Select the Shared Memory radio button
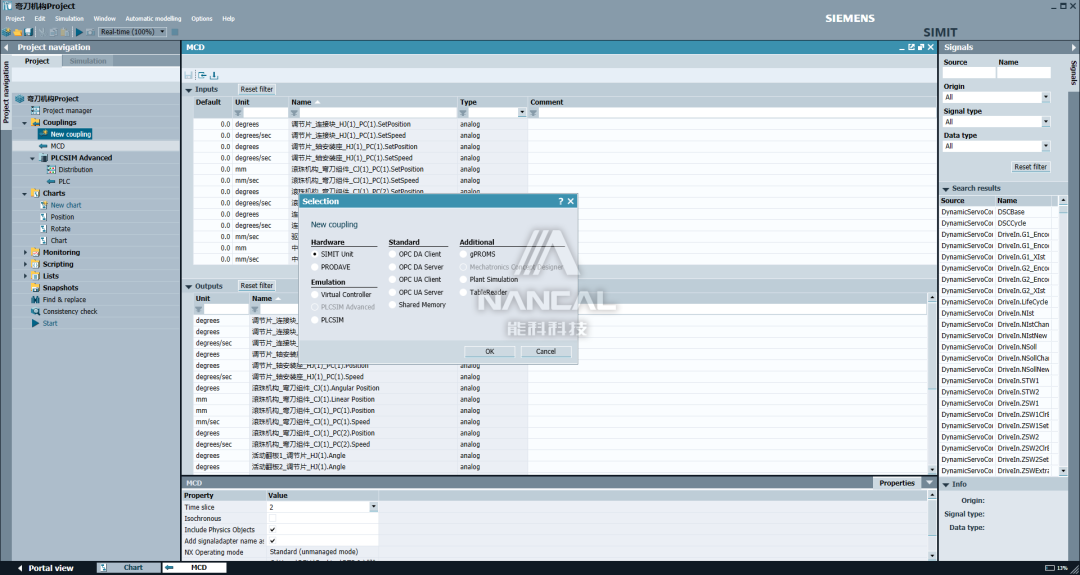1080x575 pixels. click(393, 304)
